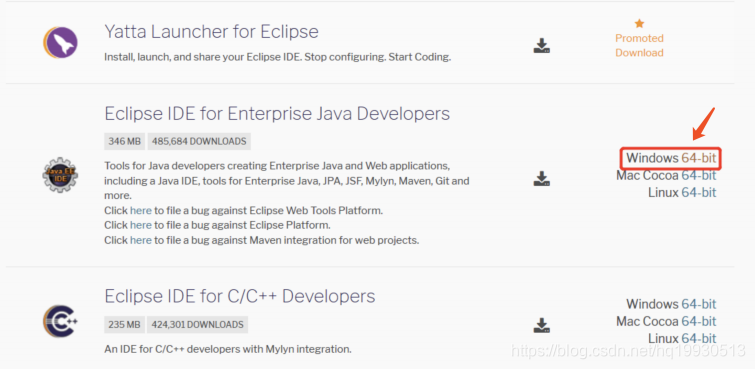Download Windows 64-bit for Enterprise Java
The height and width of the screenshot is (369, 755).
(x=699, y=158)
